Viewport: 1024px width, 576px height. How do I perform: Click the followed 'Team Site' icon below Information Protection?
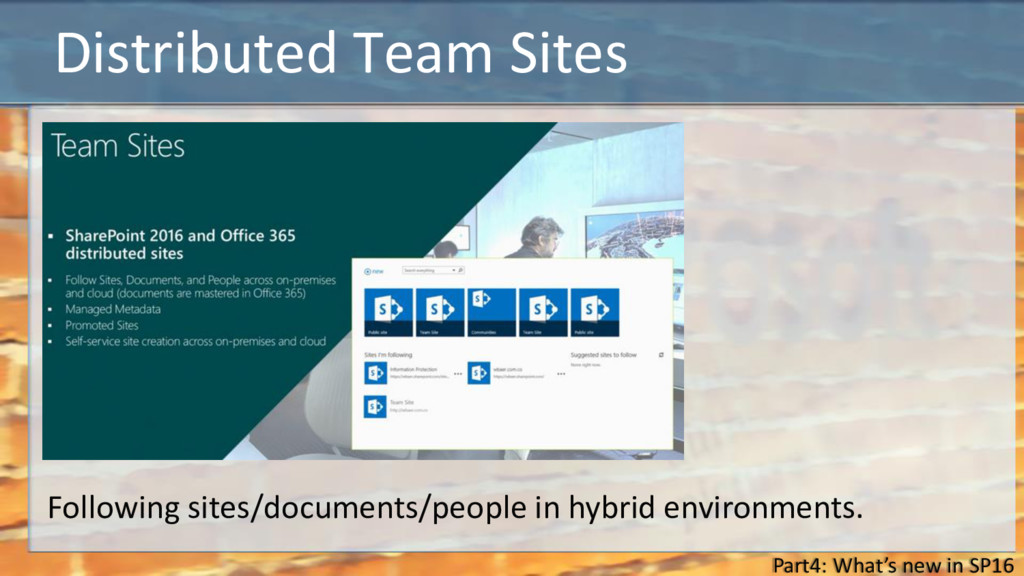click(x=376, y=406)
